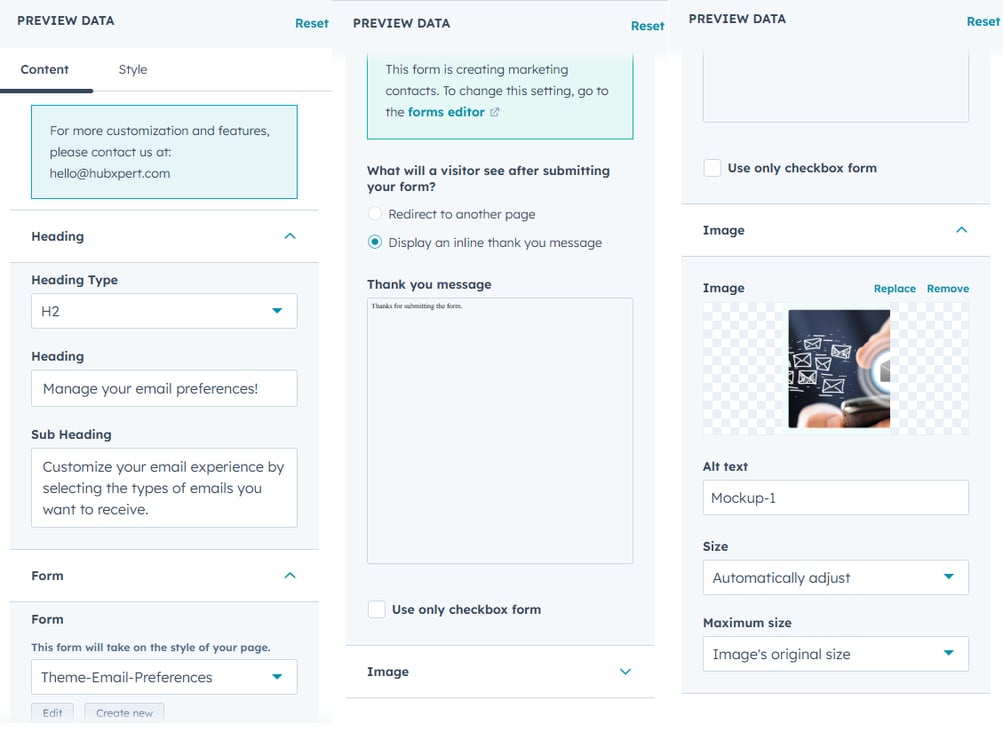Check Use only checkbox form above Image section
The height and width of the screenshot is (732, 1003).
(712, 168)
